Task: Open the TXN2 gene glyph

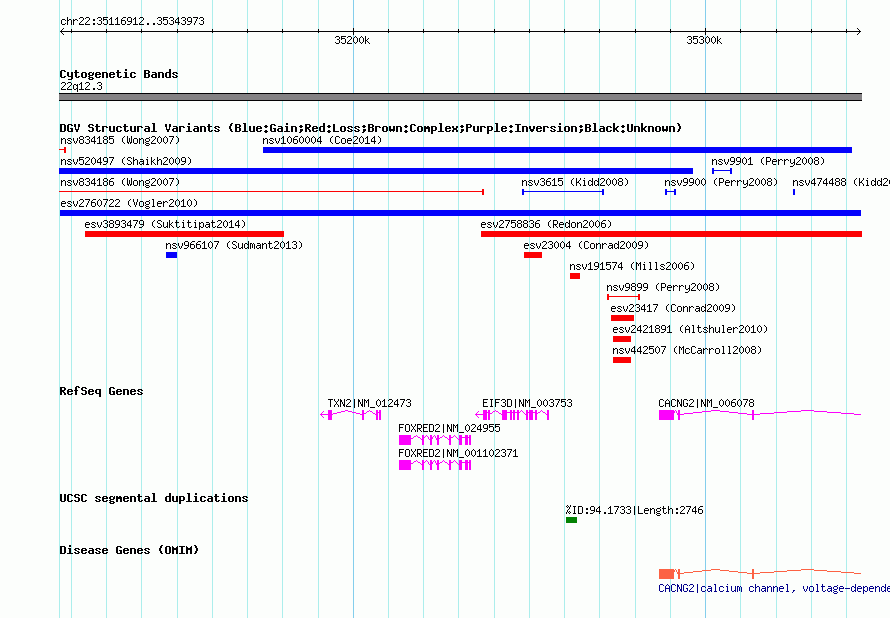Action: pos(351,415)
